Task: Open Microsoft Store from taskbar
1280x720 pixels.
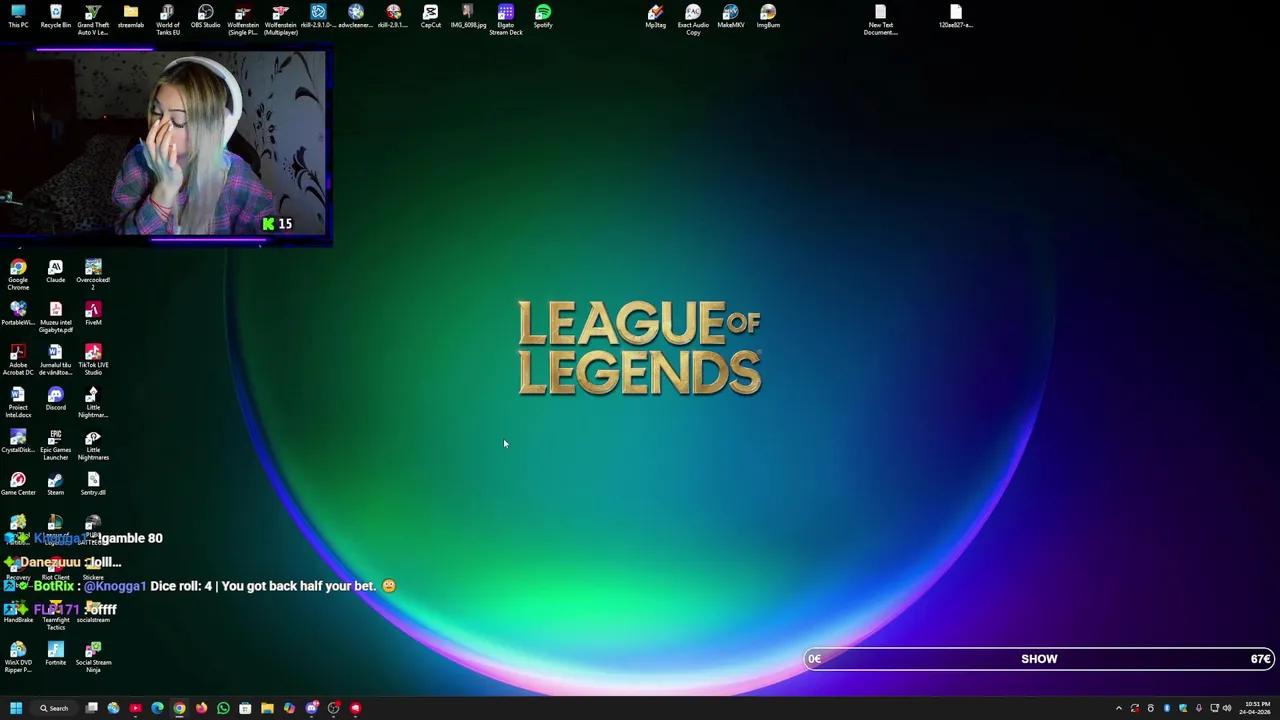Action: (245, 708)
